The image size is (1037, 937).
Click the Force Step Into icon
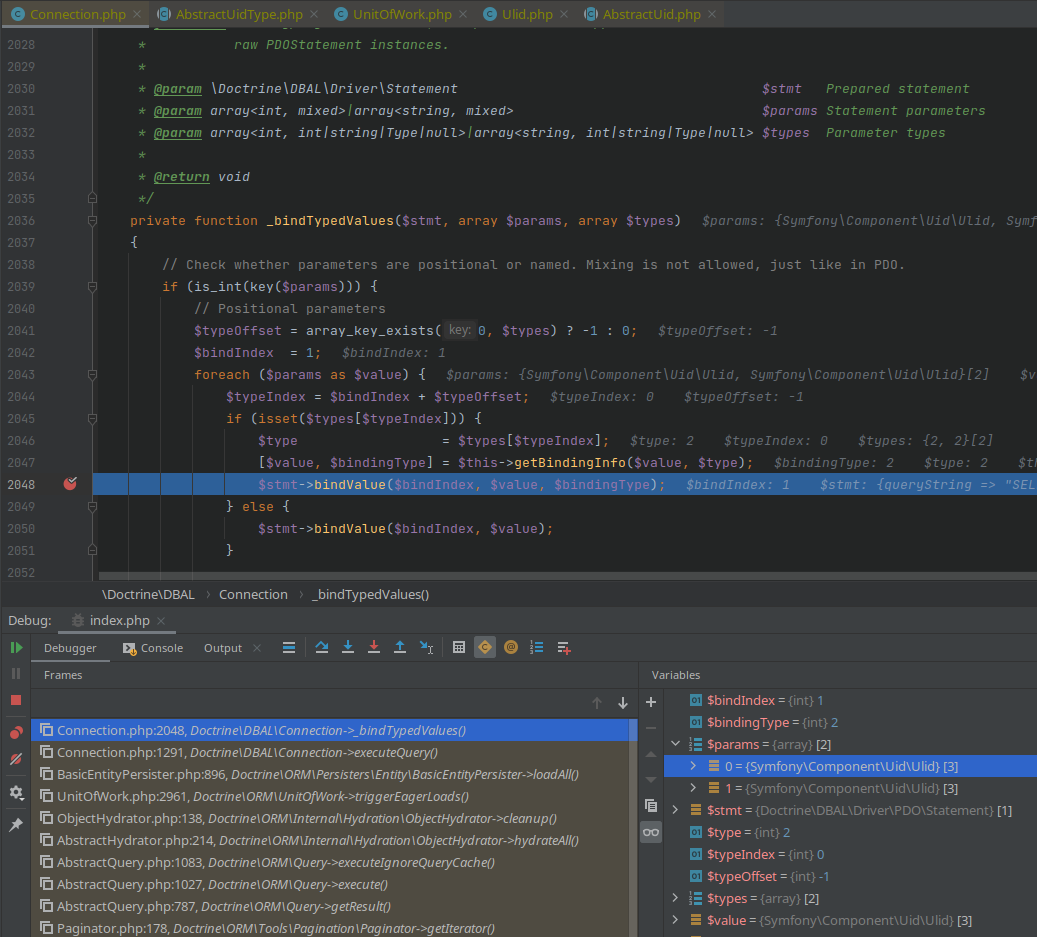pyautogui.click(x=374, y=647)
